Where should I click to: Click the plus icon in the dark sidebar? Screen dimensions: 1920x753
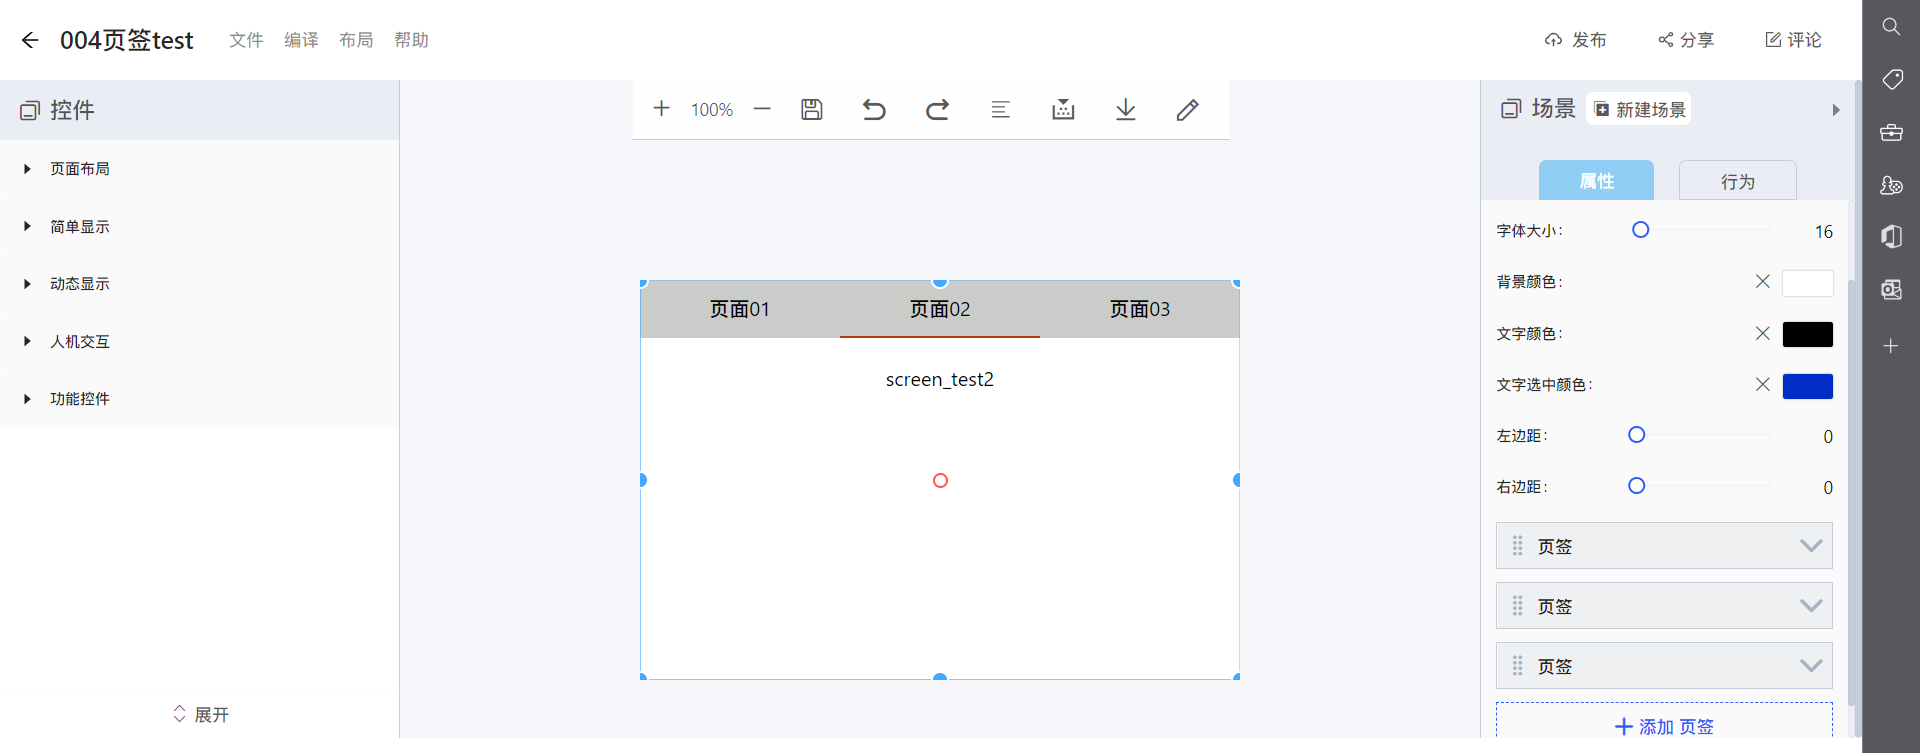point(1890,346)
